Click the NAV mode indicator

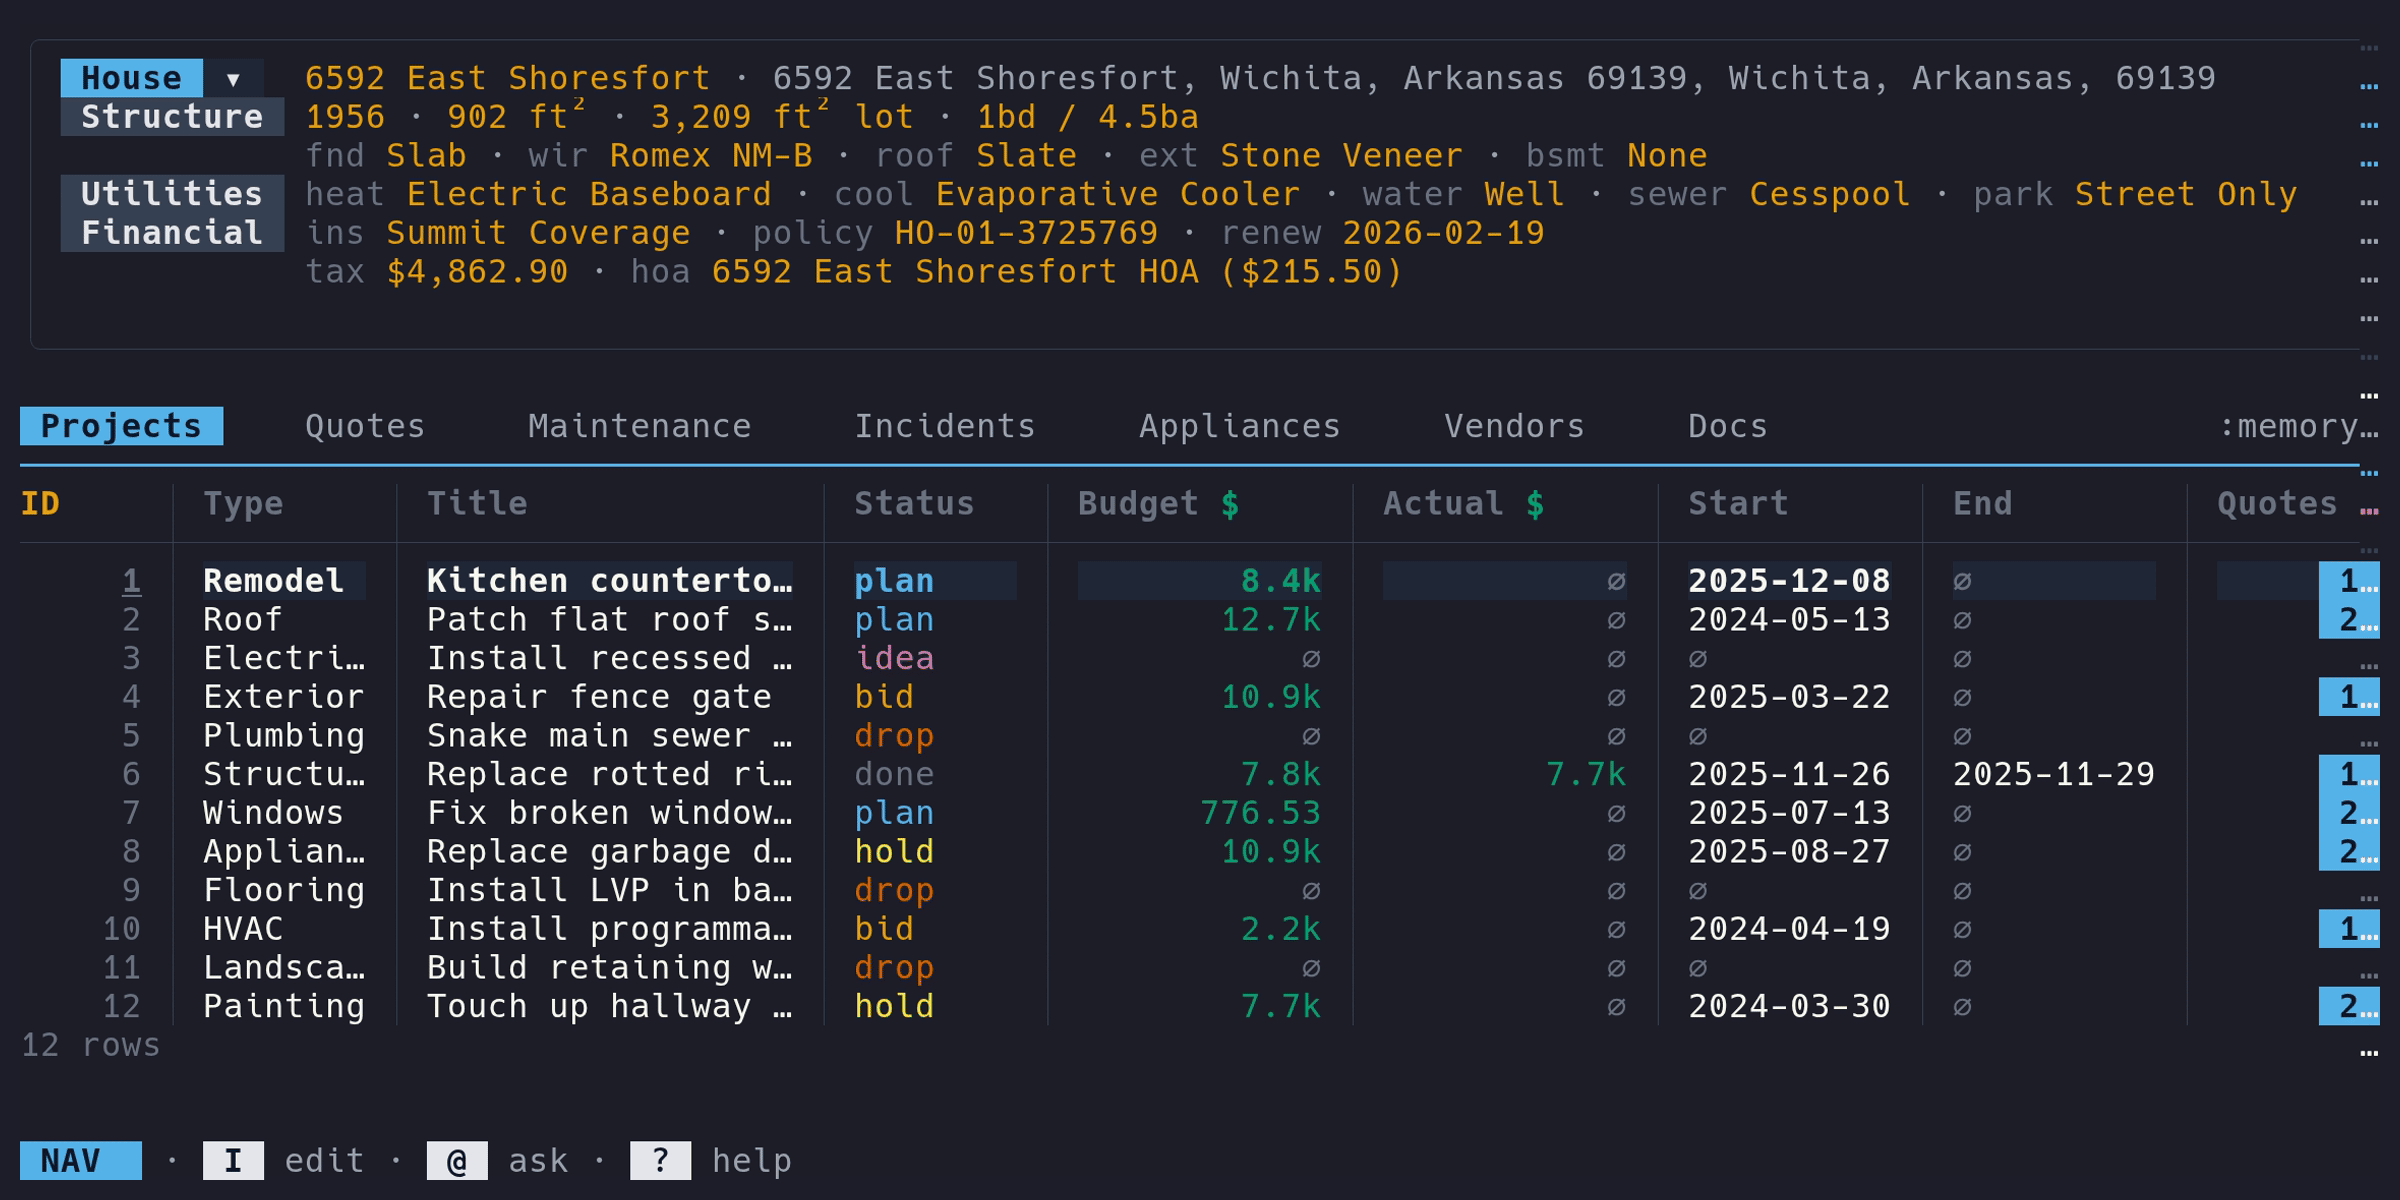click(80, 1160)
